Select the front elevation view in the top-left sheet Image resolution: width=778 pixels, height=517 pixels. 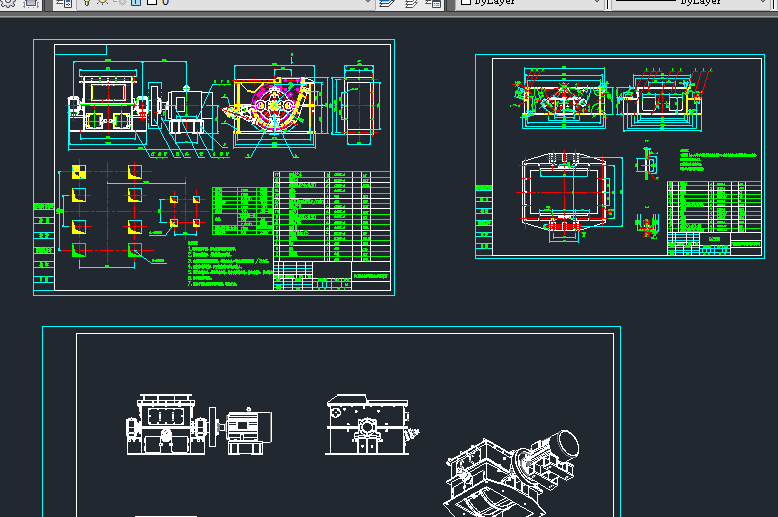[x=108, y=105]
